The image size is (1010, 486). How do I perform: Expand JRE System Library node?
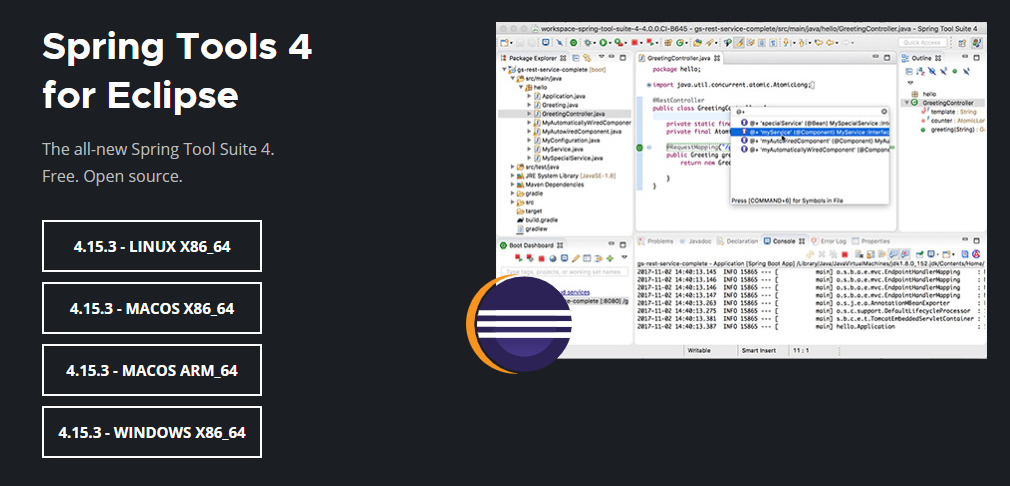click(512, 176)
